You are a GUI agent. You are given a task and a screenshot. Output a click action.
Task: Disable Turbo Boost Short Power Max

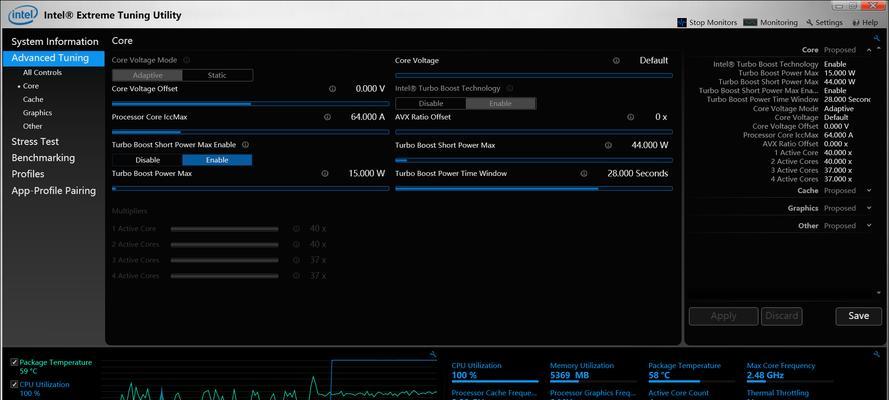[147, 160]
